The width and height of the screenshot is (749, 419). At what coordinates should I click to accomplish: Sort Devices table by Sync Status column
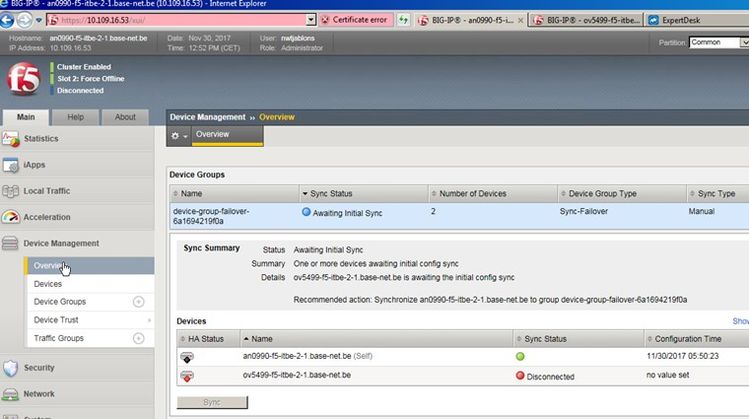(578, 339)
